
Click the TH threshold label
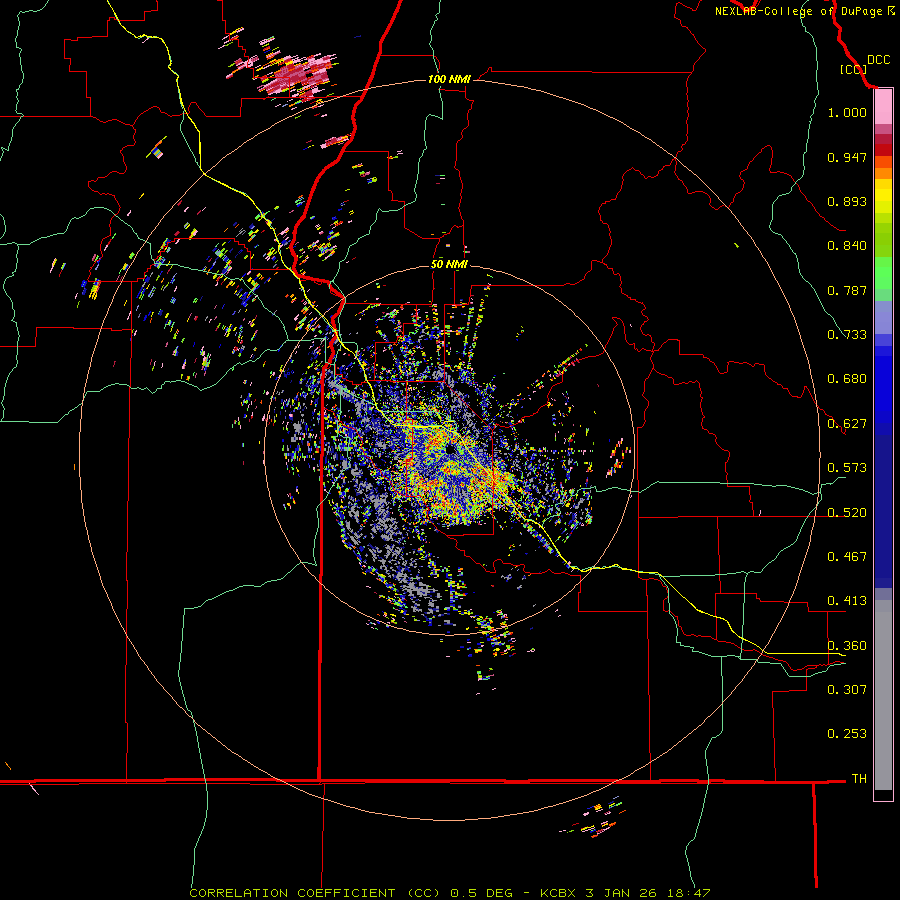pos(859,779)
